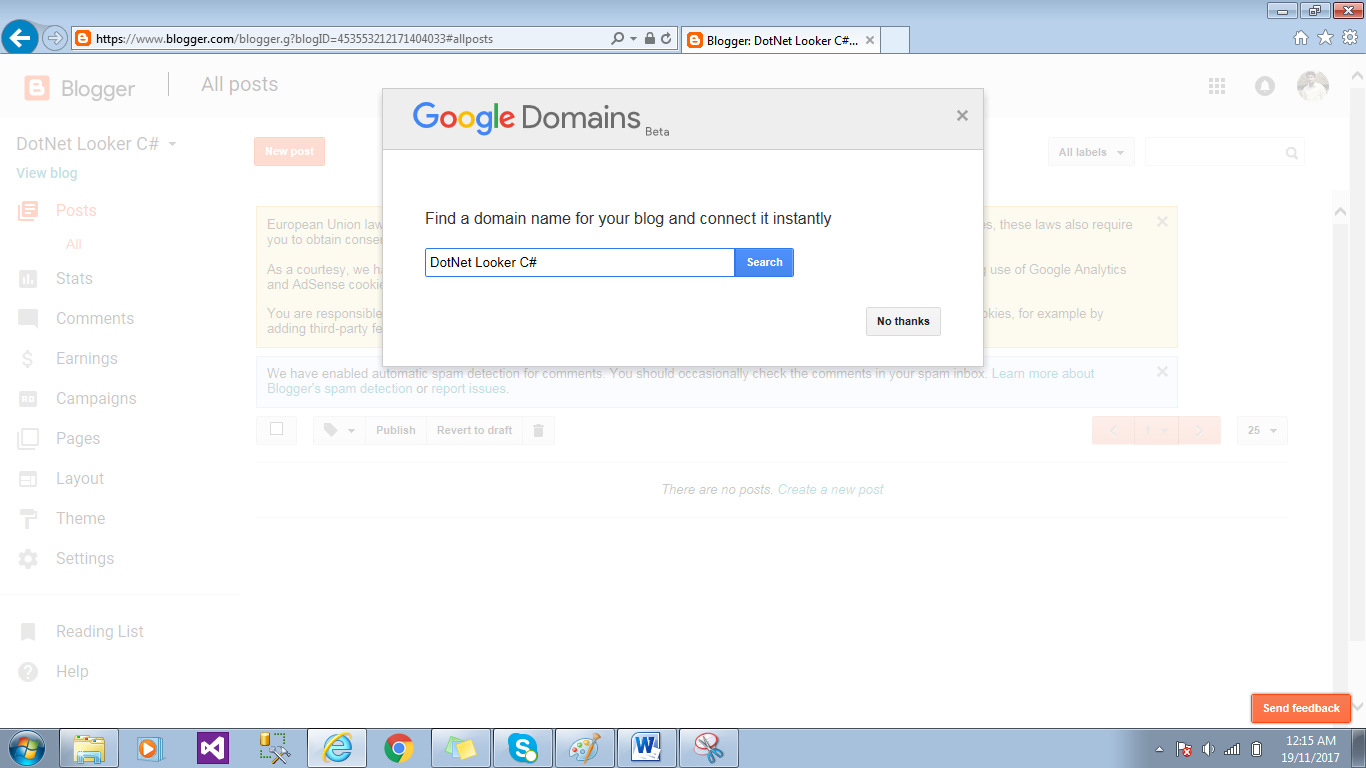The image size is (1366, 768).
Task: Open Chrome from the taskbar
Action: [399, 748]
